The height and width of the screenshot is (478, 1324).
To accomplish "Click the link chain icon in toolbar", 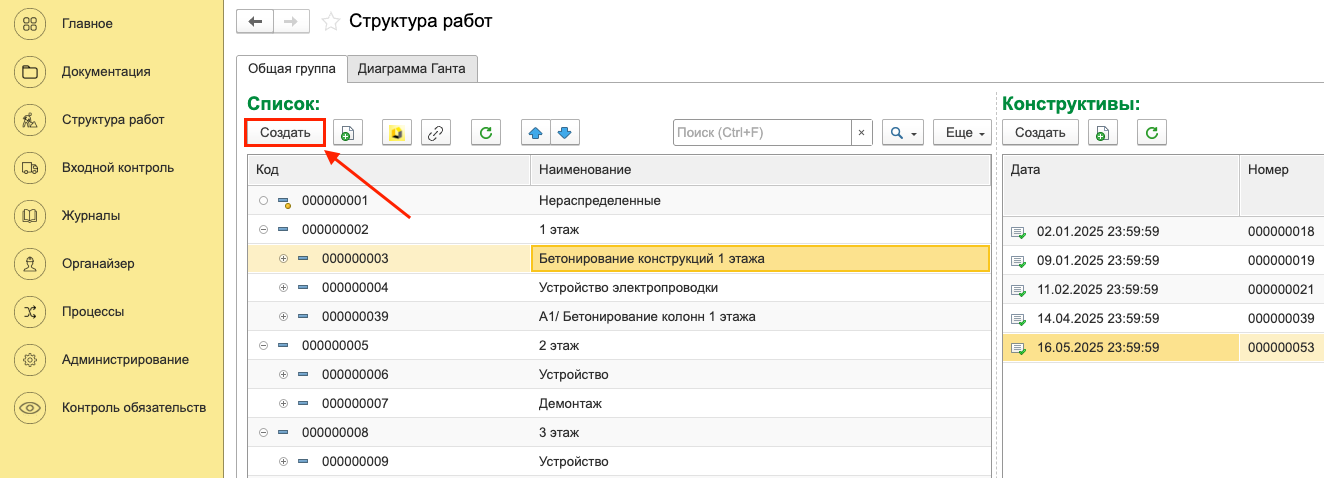I will [436, 133].
